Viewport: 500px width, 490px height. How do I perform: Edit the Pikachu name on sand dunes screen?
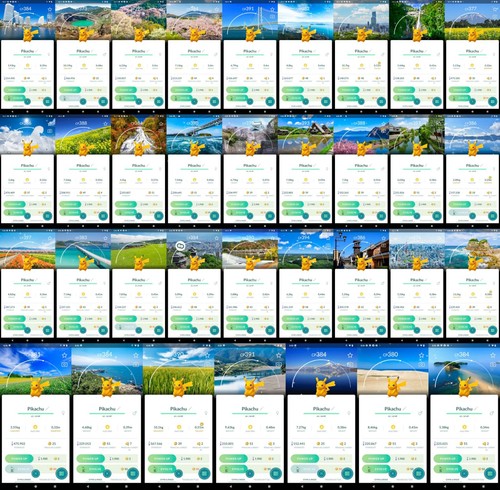(404, 408)
